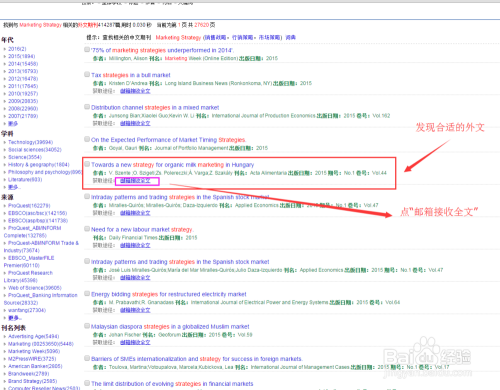Filter by source ProQuest Research Library
500x390 pixels.
tap(28, 277)
